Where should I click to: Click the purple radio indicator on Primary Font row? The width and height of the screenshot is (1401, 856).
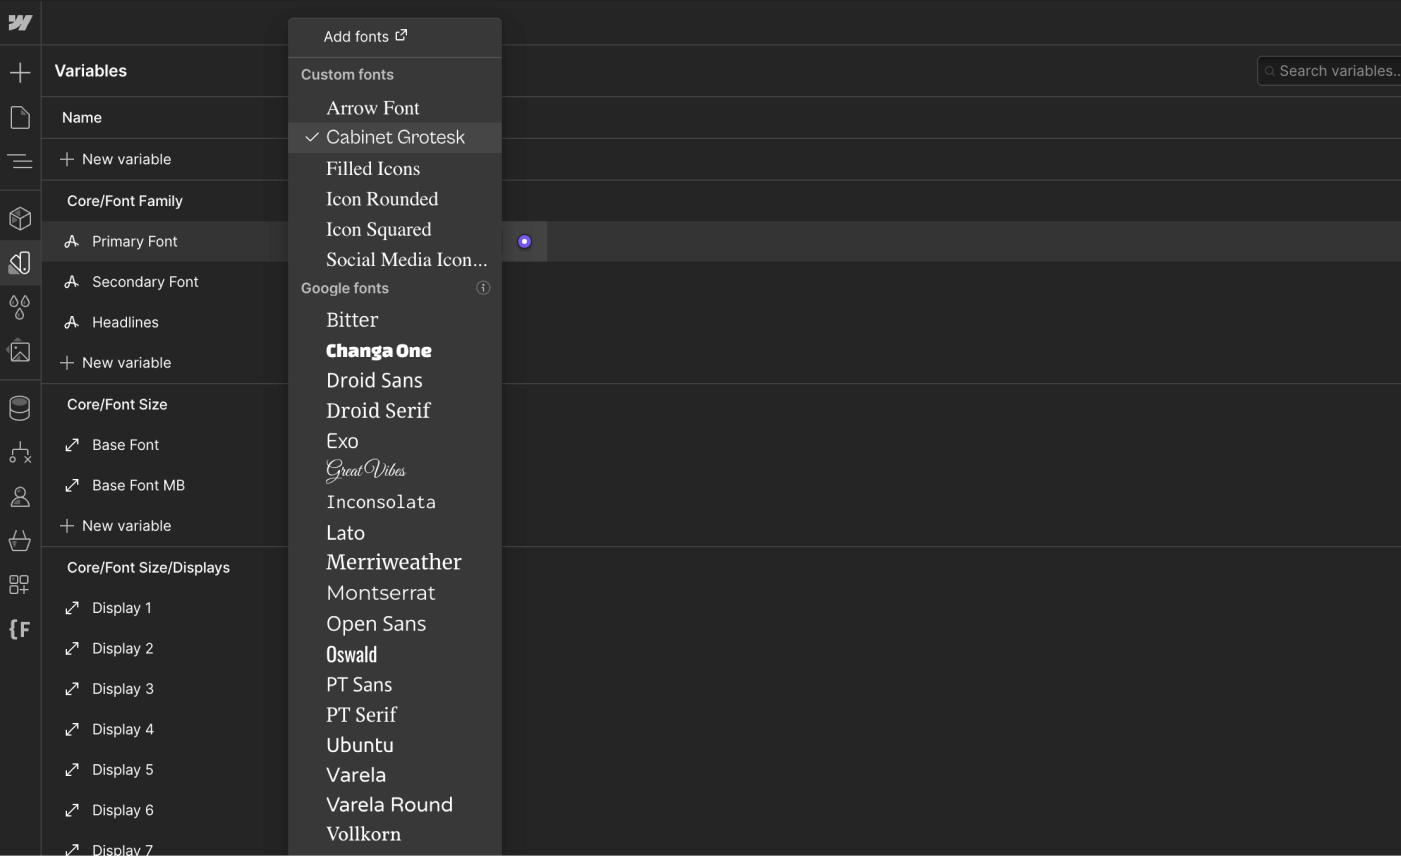tap(524, 241)
